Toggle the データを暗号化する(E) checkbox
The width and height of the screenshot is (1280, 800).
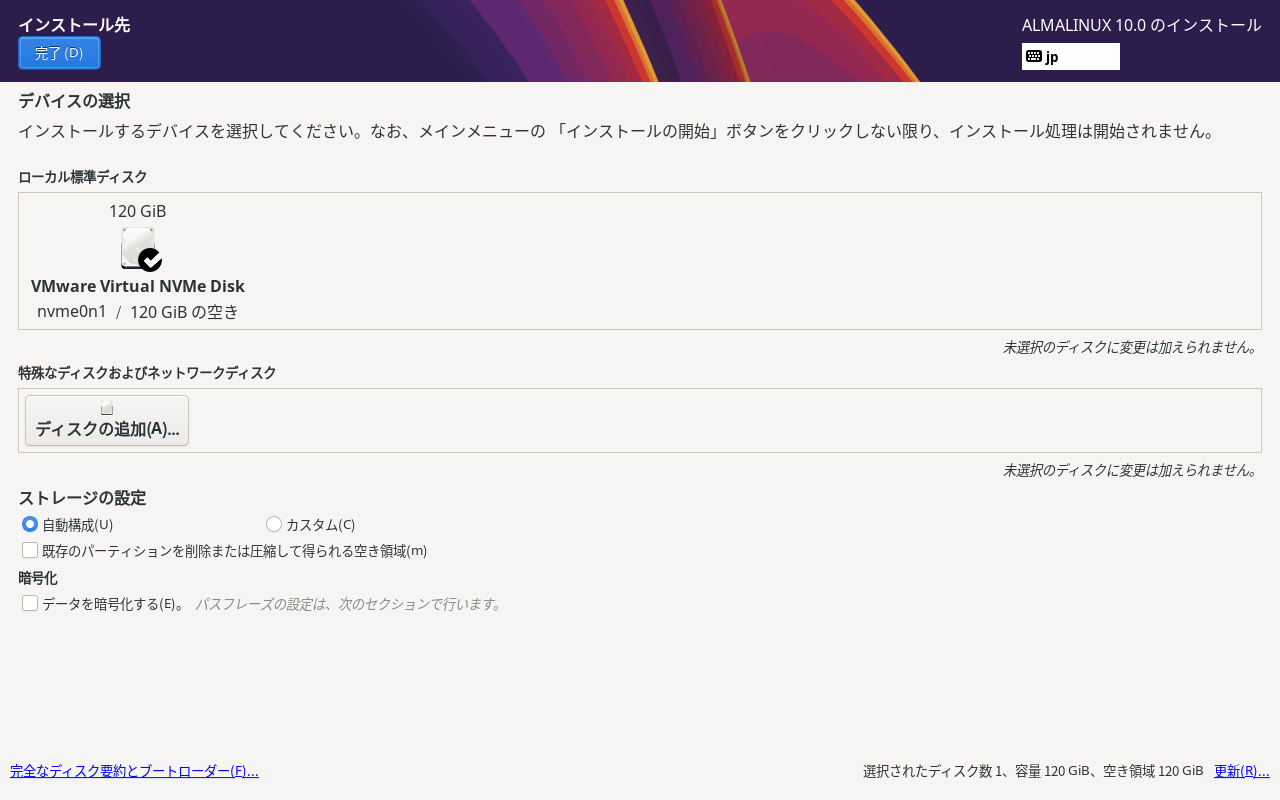pyautogui.click(x=30, y=603)
